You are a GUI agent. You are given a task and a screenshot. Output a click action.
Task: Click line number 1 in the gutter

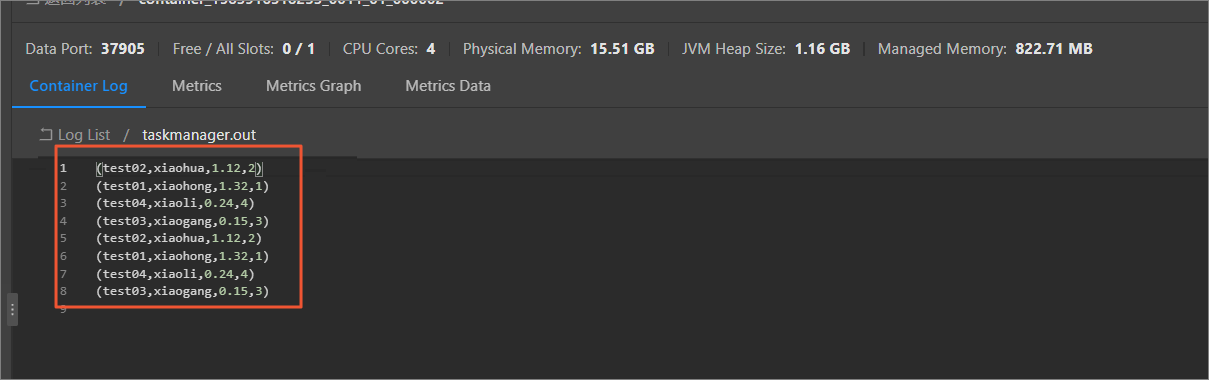63,168
